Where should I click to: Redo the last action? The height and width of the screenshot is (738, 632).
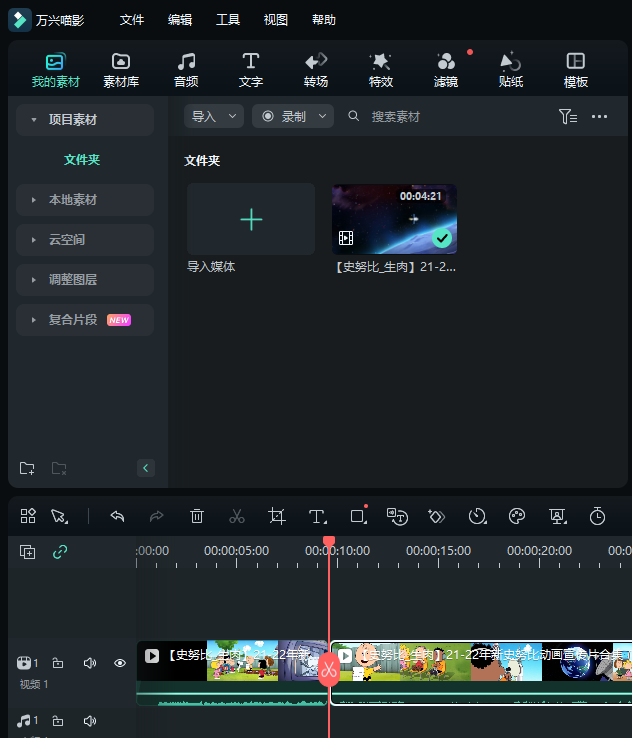pyautogui.click(x=157, y=516)
